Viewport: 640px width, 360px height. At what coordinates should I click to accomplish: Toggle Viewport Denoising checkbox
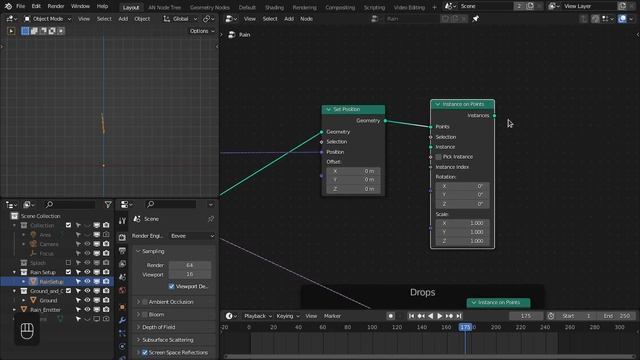point(171,287)
